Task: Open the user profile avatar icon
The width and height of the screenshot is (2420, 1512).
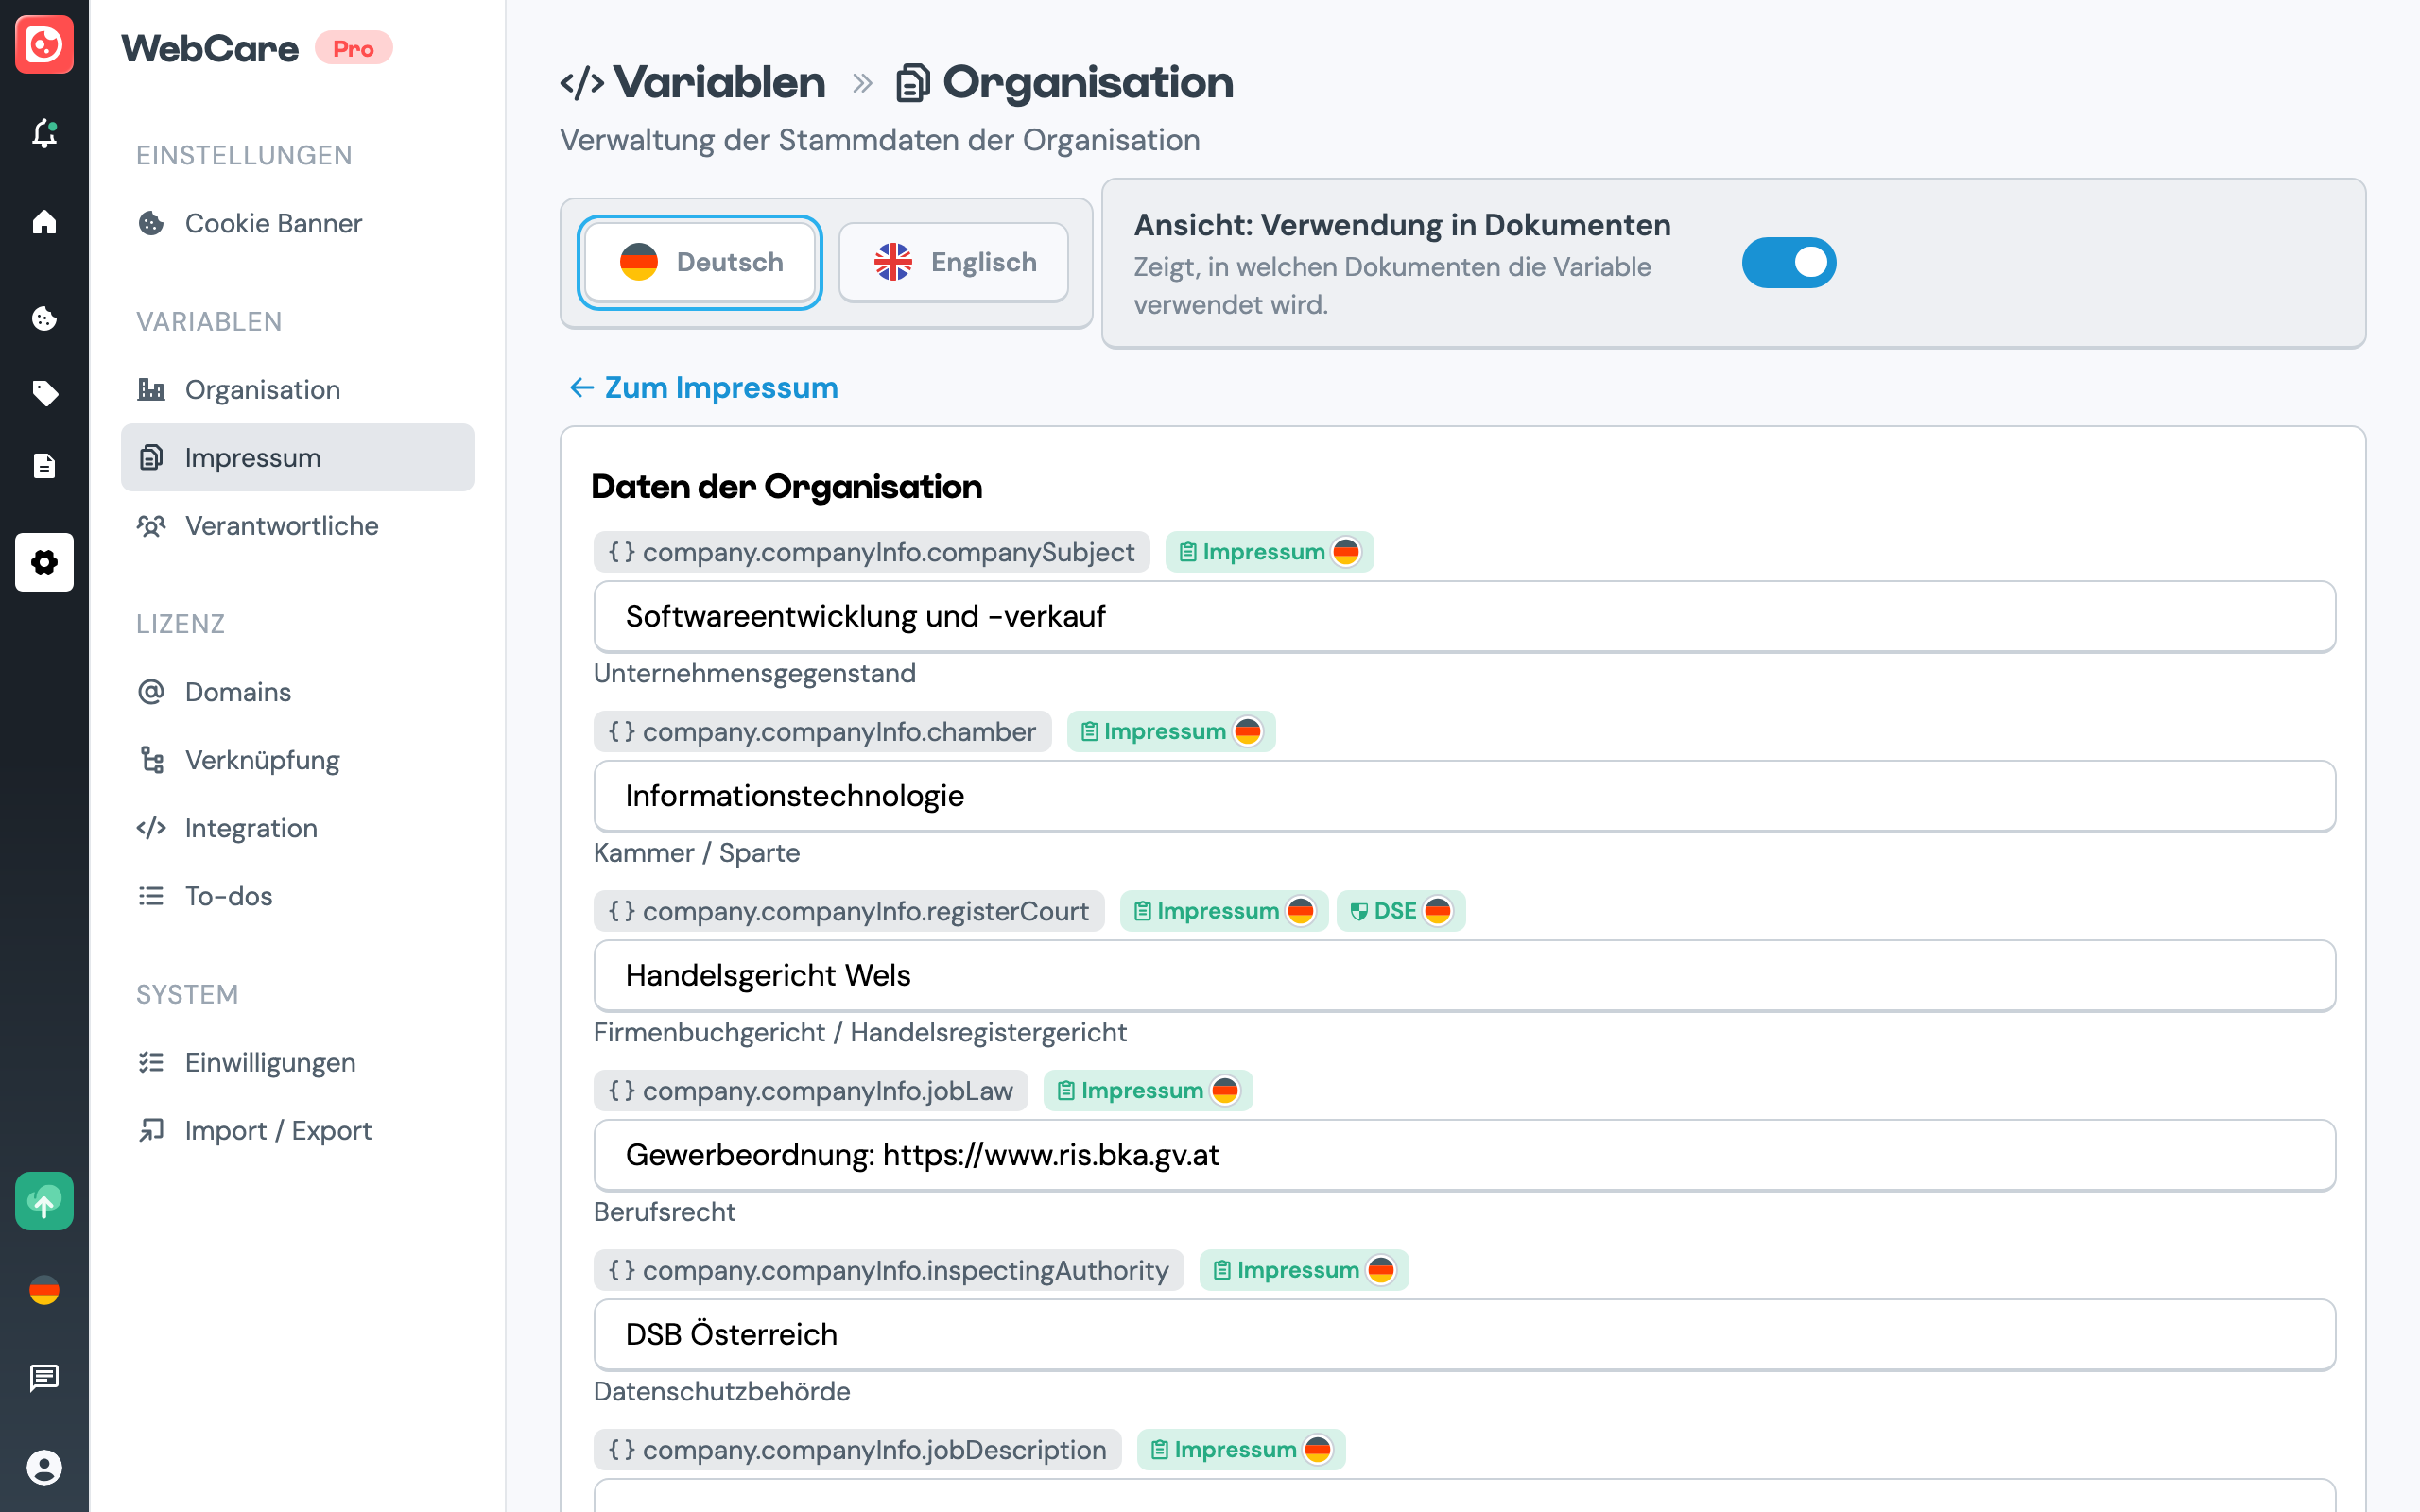Action: [44, 1467]
